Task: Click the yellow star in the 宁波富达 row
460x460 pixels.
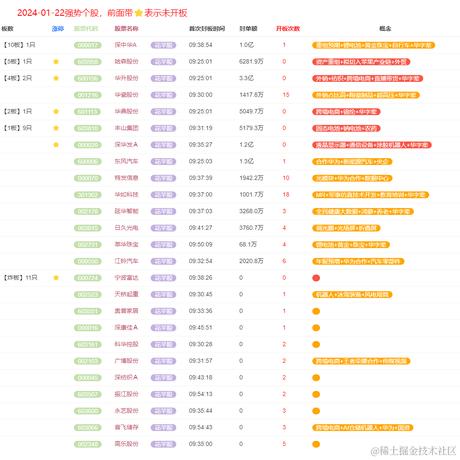Action: coord(56,278)
